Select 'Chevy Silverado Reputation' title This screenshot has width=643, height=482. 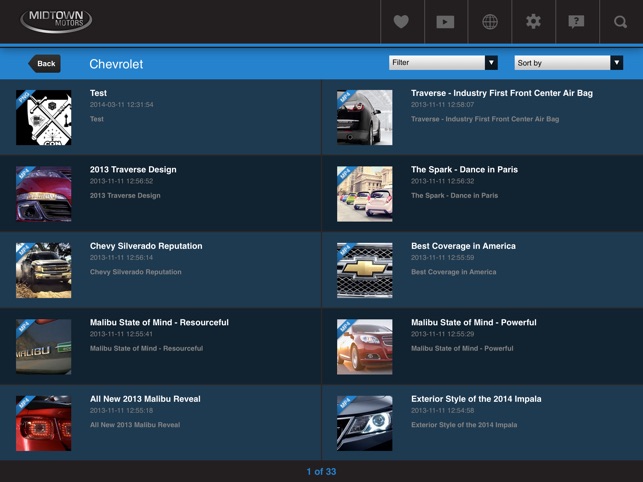[146, 246]
